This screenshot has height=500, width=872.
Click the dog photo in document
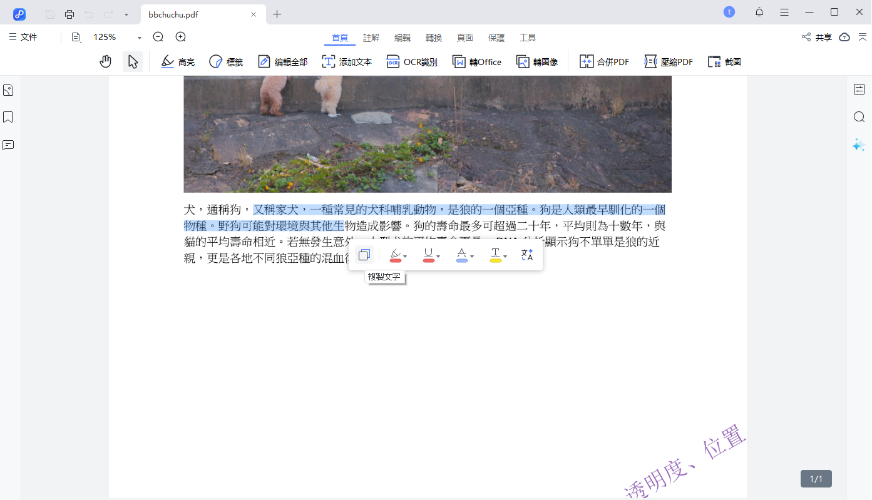click(x=428, y=134)
